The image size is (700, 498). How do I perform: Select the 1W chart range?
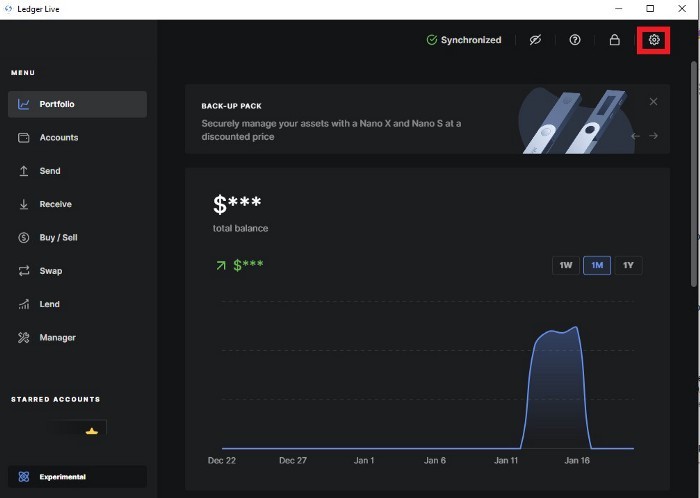click(x=566, y=266)
